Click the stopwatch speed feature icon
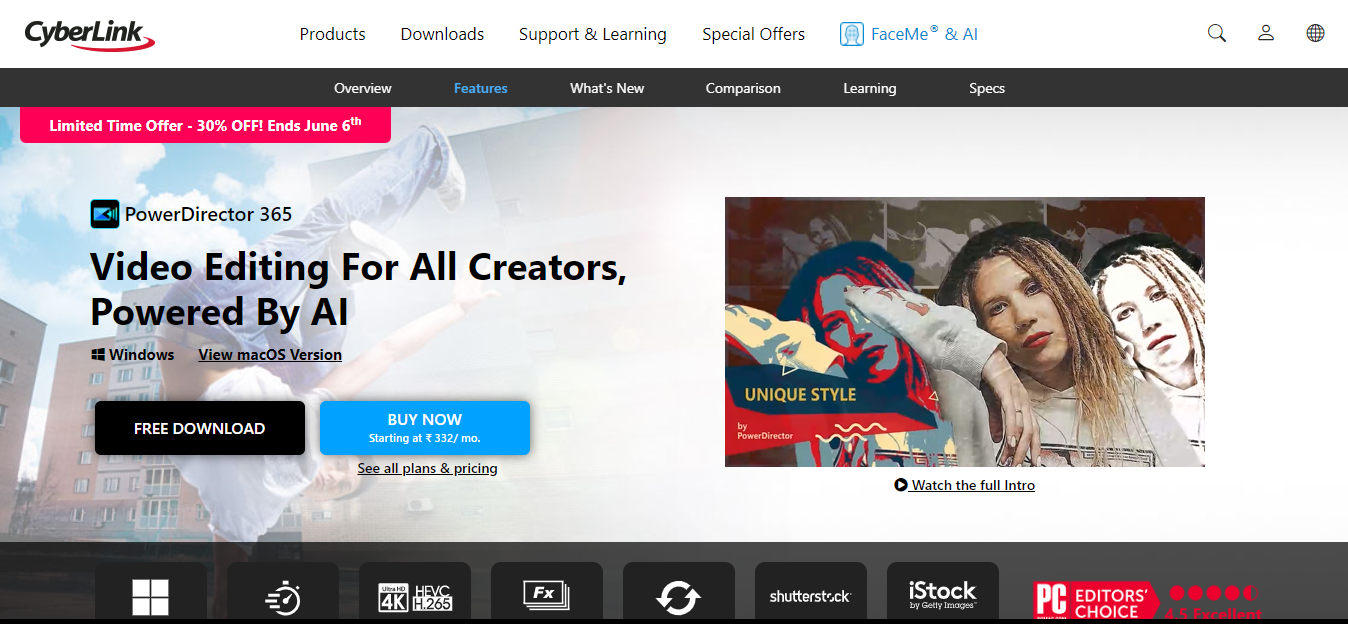The height and width of the screenshot is (624, 1348). [283, 598]
